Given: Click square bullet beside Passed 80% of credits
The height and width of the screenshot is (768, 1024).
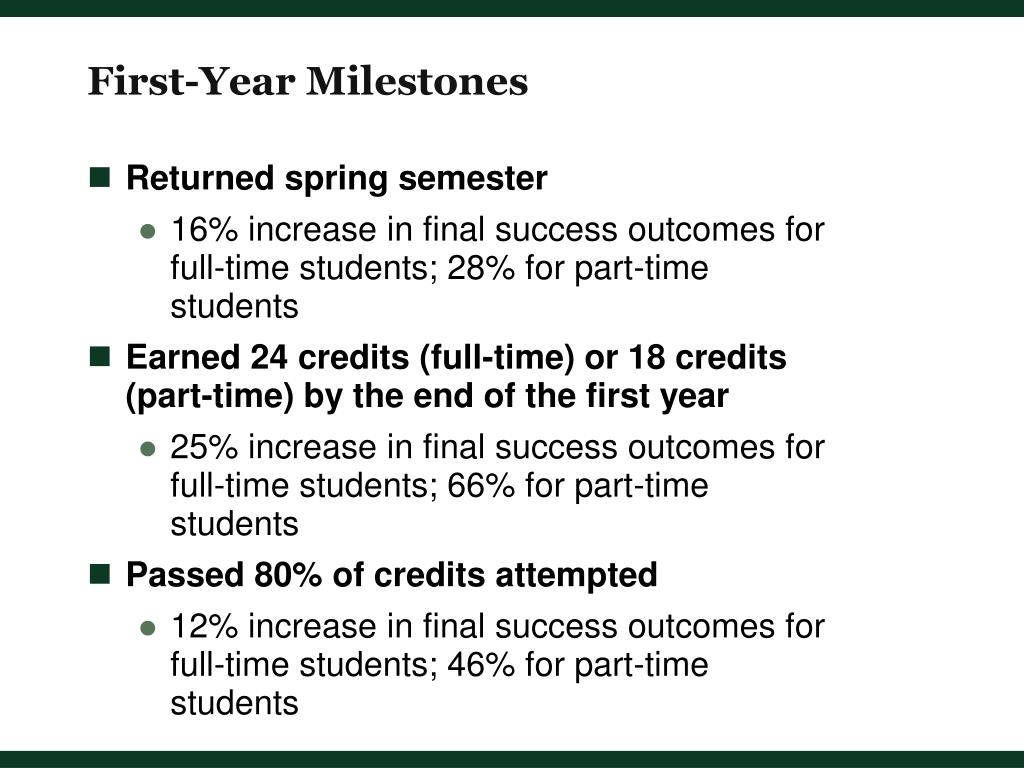Looking at the screenshot, I should coord(99,574).
